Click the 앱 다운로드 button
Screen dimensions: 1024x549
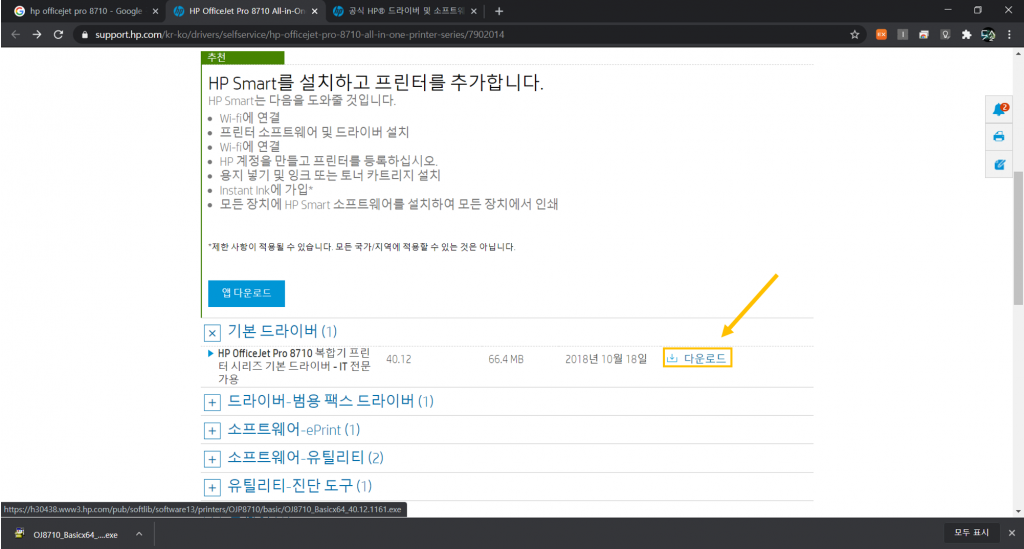246,293
